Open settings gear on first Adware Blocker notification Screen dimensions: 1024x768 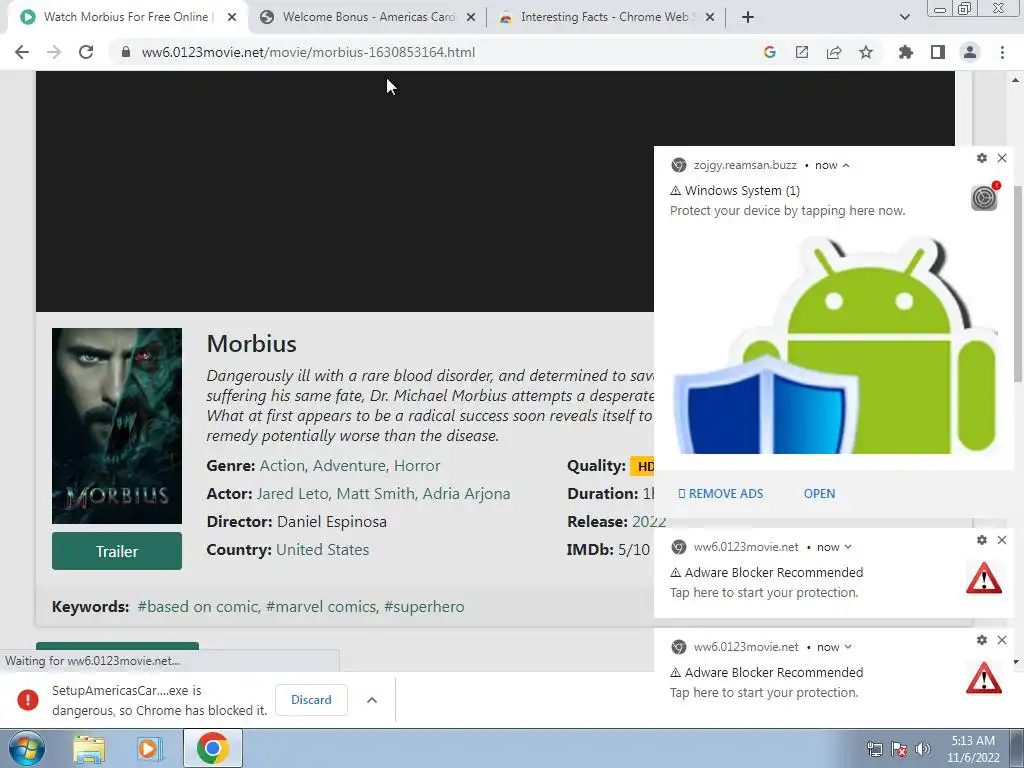pyautogui.click(x=982, y=540)
